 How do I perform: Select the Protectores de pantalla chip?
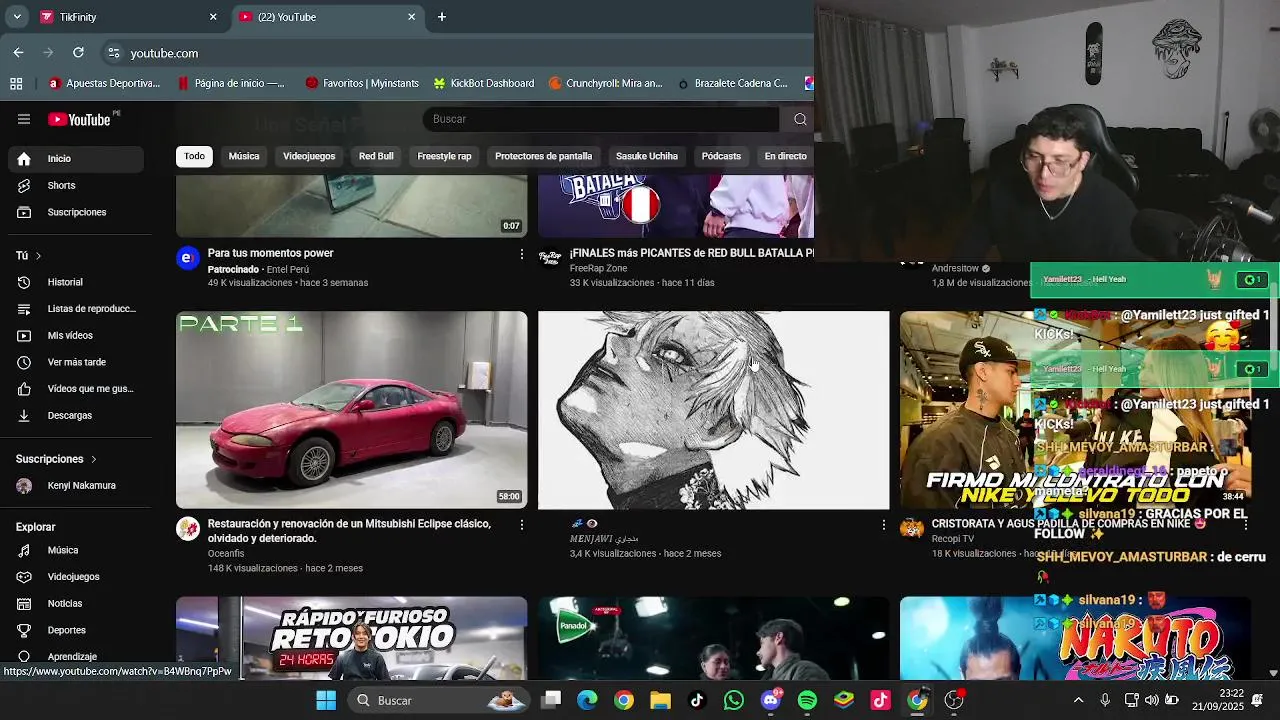tap(543, 156)
